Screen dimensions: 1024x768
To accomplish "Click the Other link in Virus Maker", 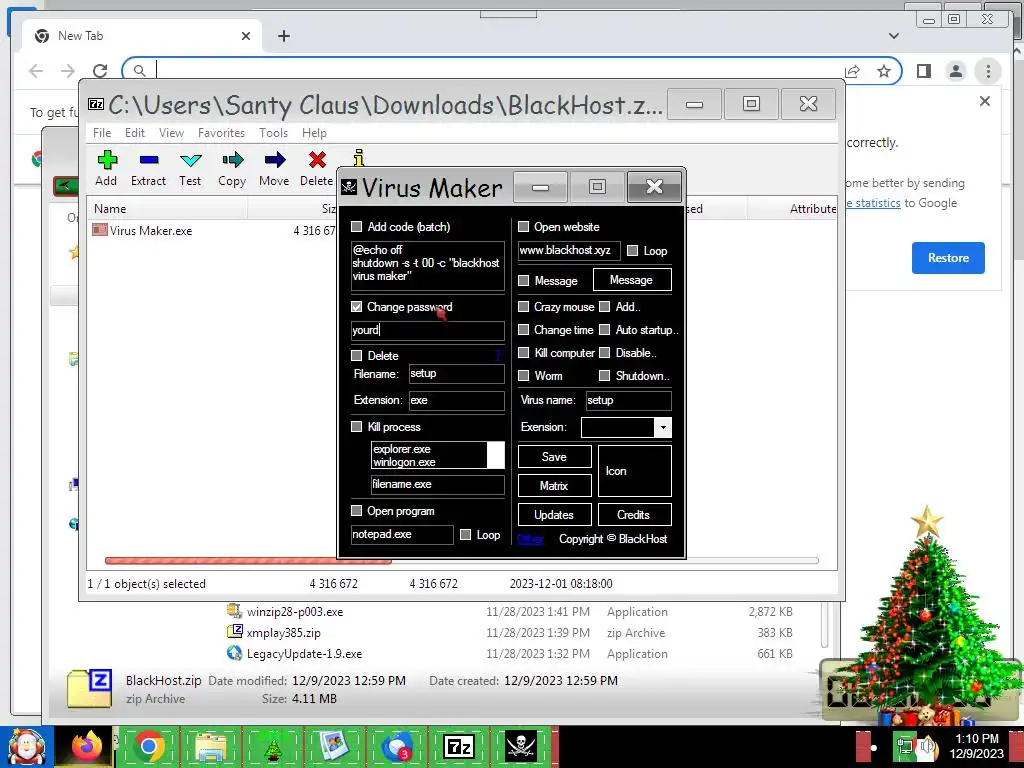I will (x=530, y=539).
